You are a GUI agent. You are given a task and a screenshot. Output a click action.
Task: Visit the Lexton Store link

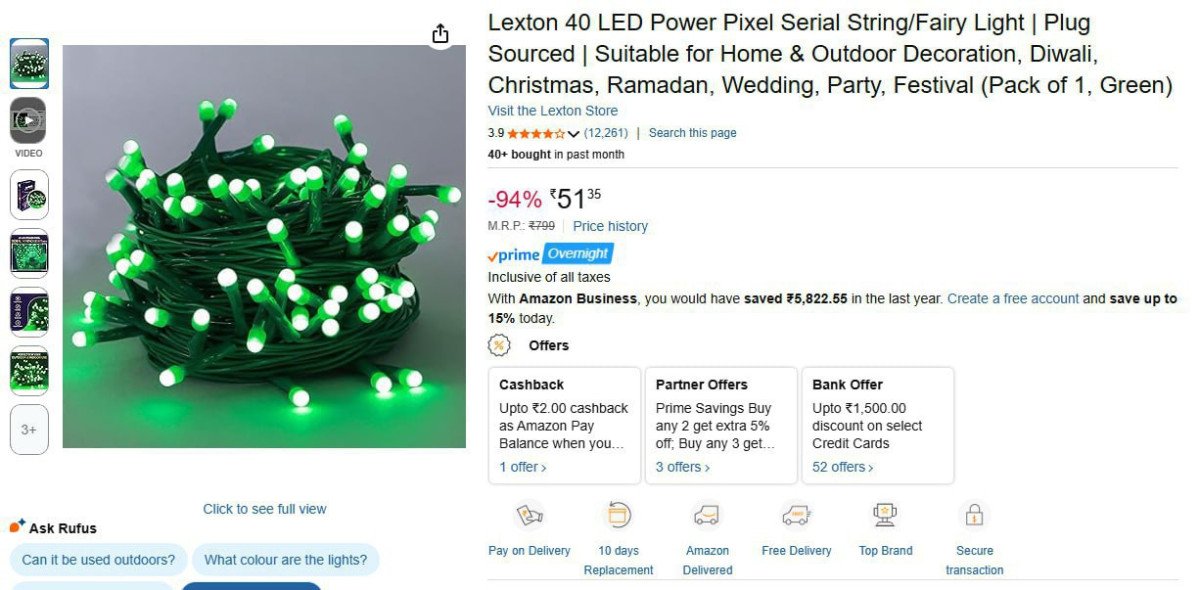[553, 111]
